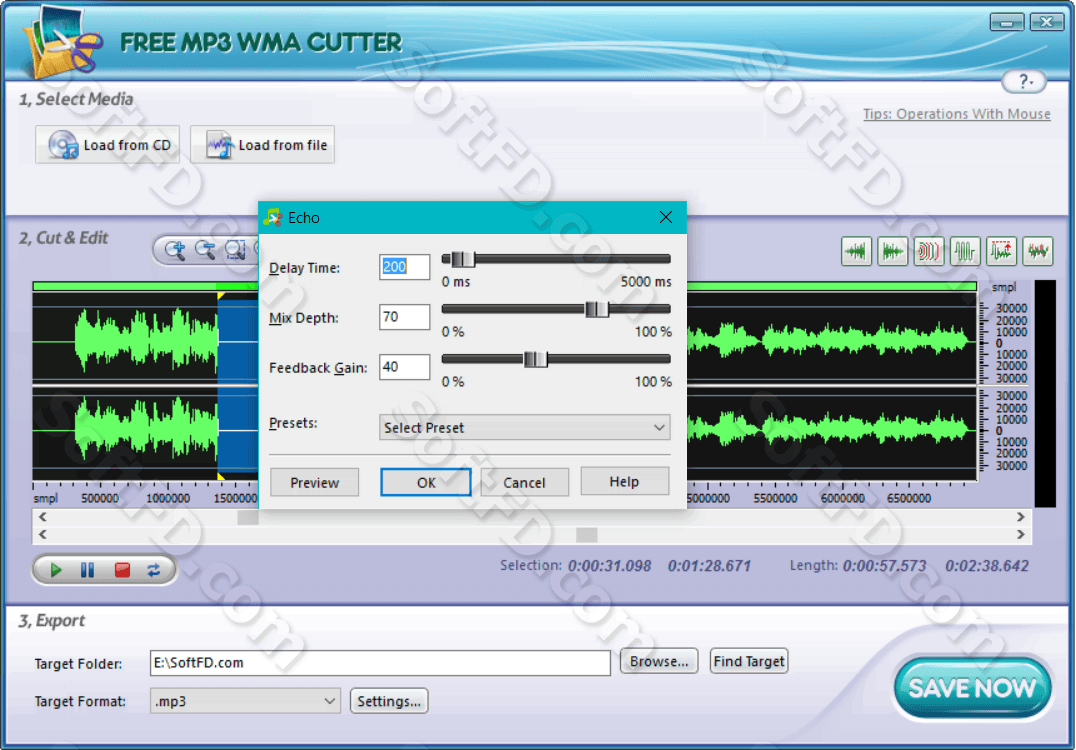1076x750 pixels.
Task: Click the SAVE NOW button
Action: (972, 688)
